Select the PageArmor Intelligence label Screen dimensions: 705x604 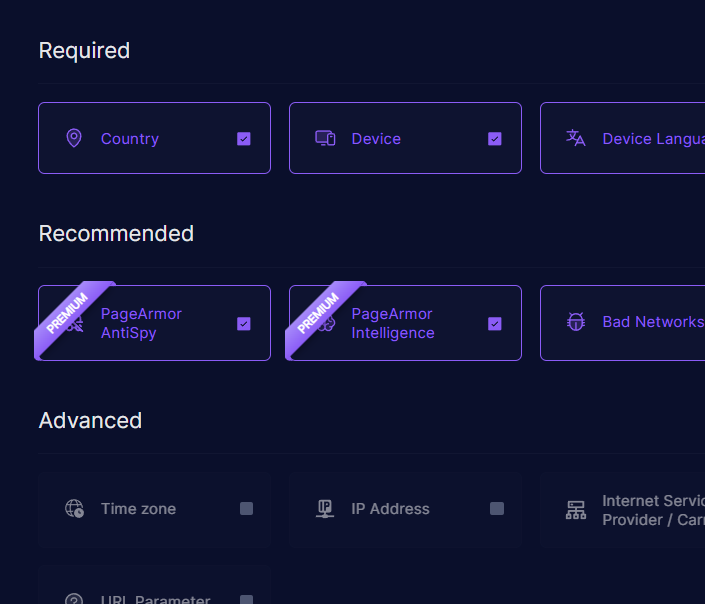point(393,323)
